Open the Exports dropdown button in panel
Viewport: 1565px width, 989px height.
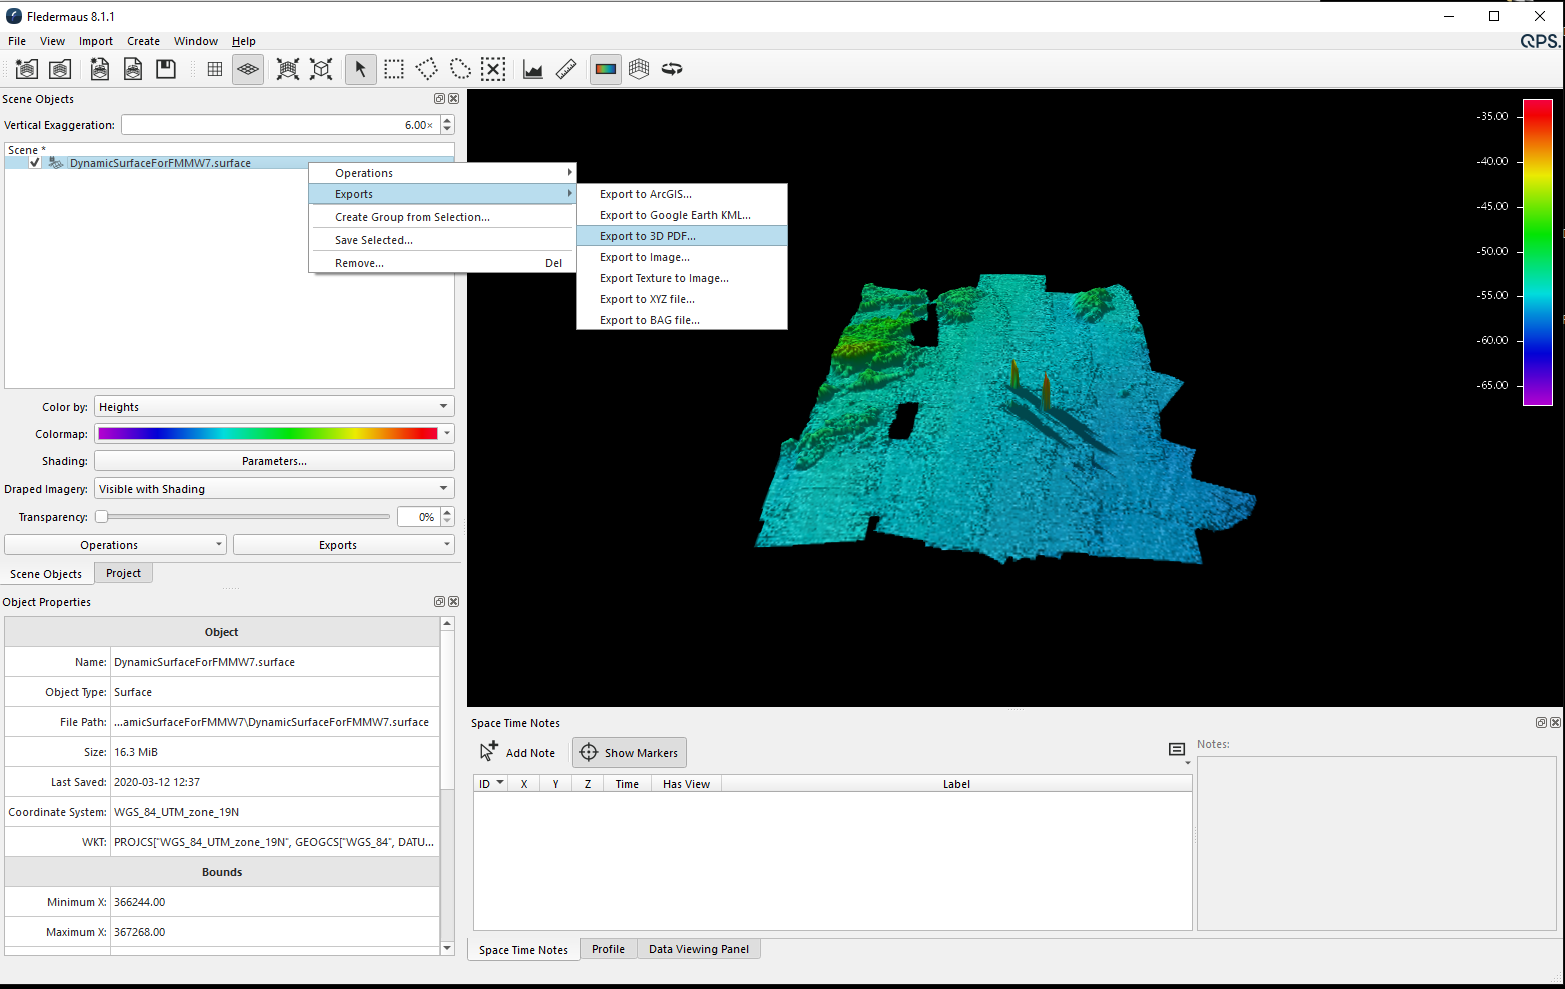coord(343,545)
